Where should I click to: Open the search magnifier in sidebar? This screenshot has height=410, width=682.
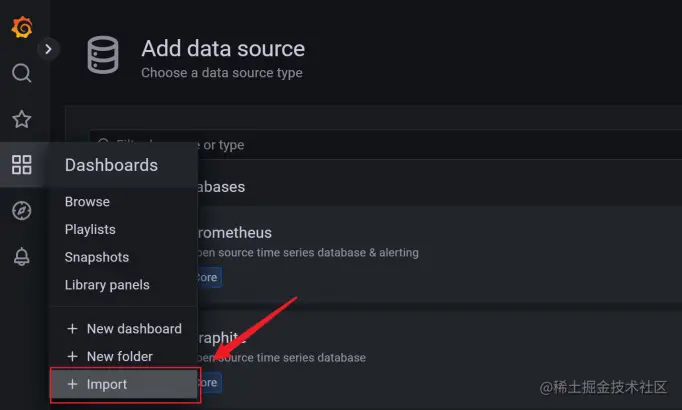tap(21, 73)
